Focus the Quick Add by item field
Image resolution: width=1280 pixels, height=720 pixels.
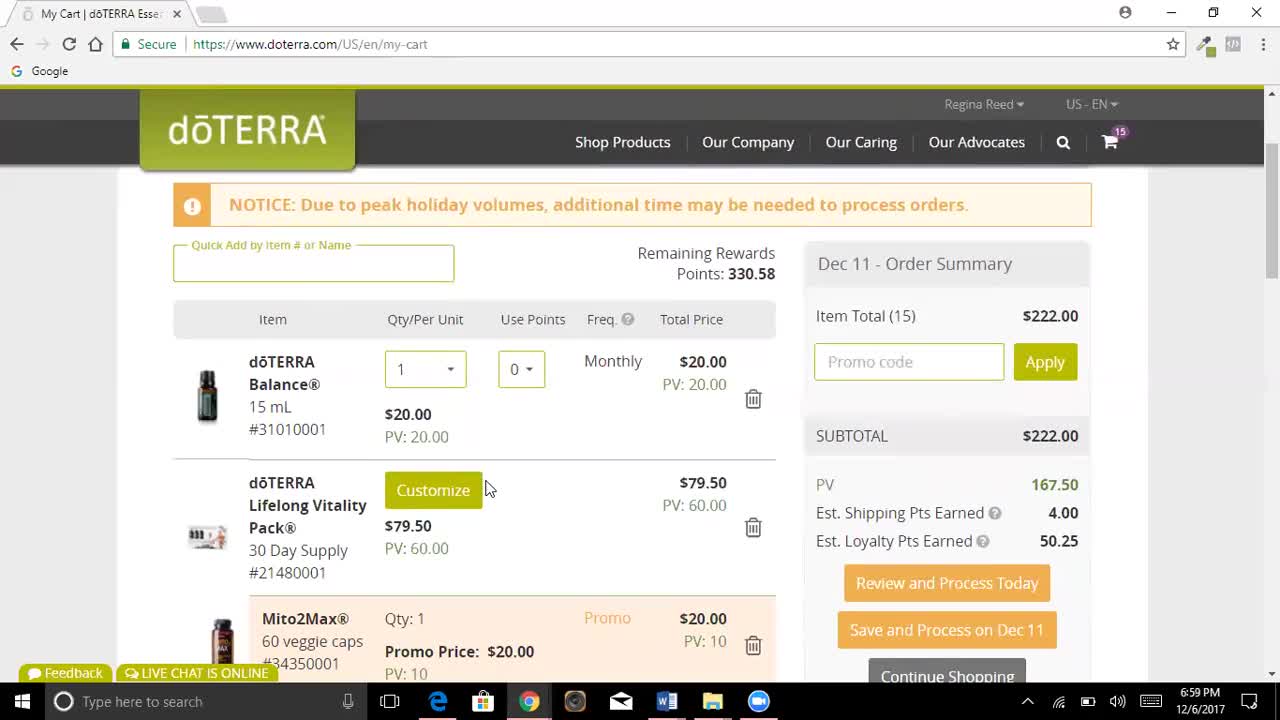(313, 264)
